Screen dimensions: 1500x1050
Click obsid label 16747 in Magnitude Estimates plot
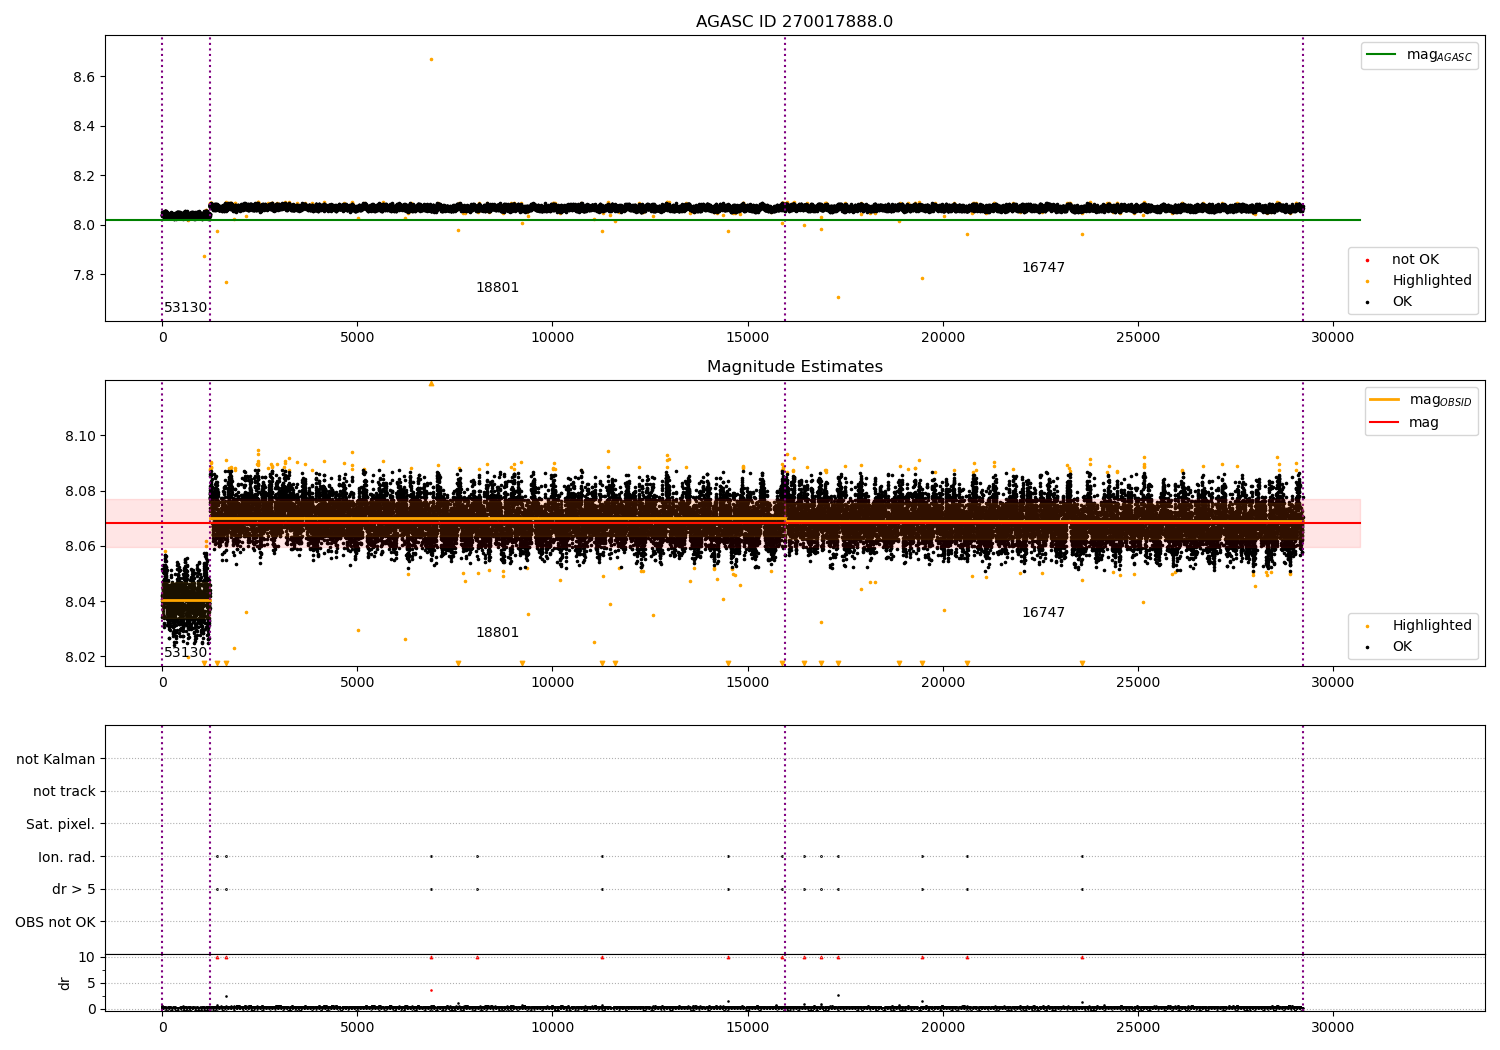(x=1043, y=613)
